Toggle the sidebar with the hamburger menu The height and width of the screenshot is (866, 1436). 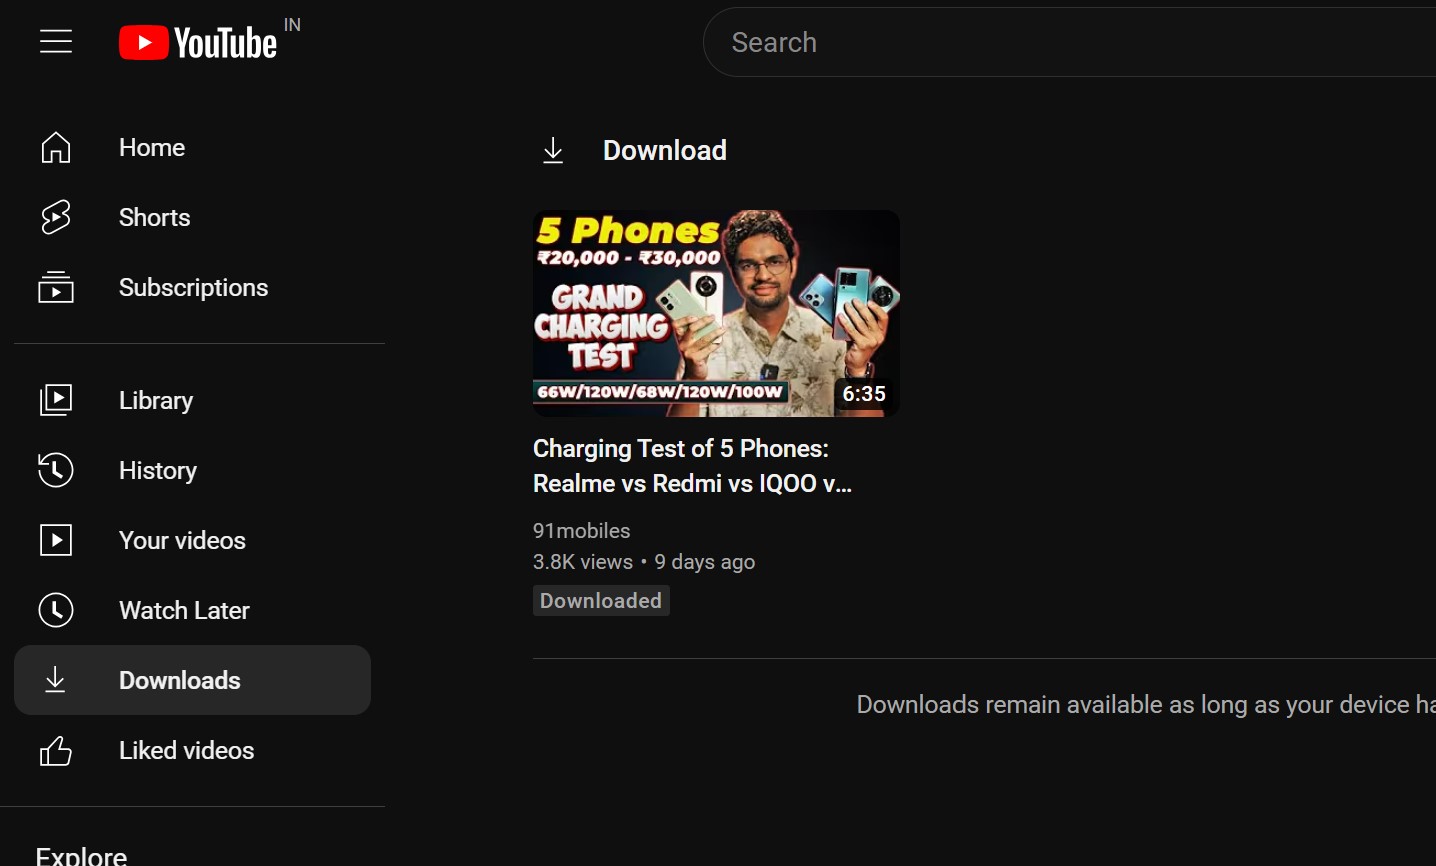(56, 41)
